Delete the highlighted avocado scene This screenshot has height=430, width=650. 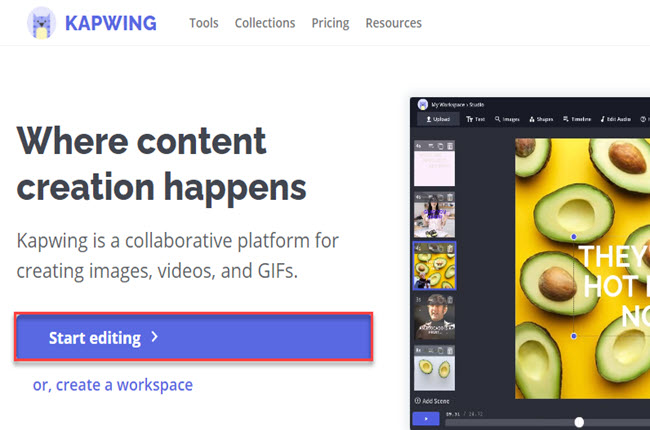(x=450, y=248)
